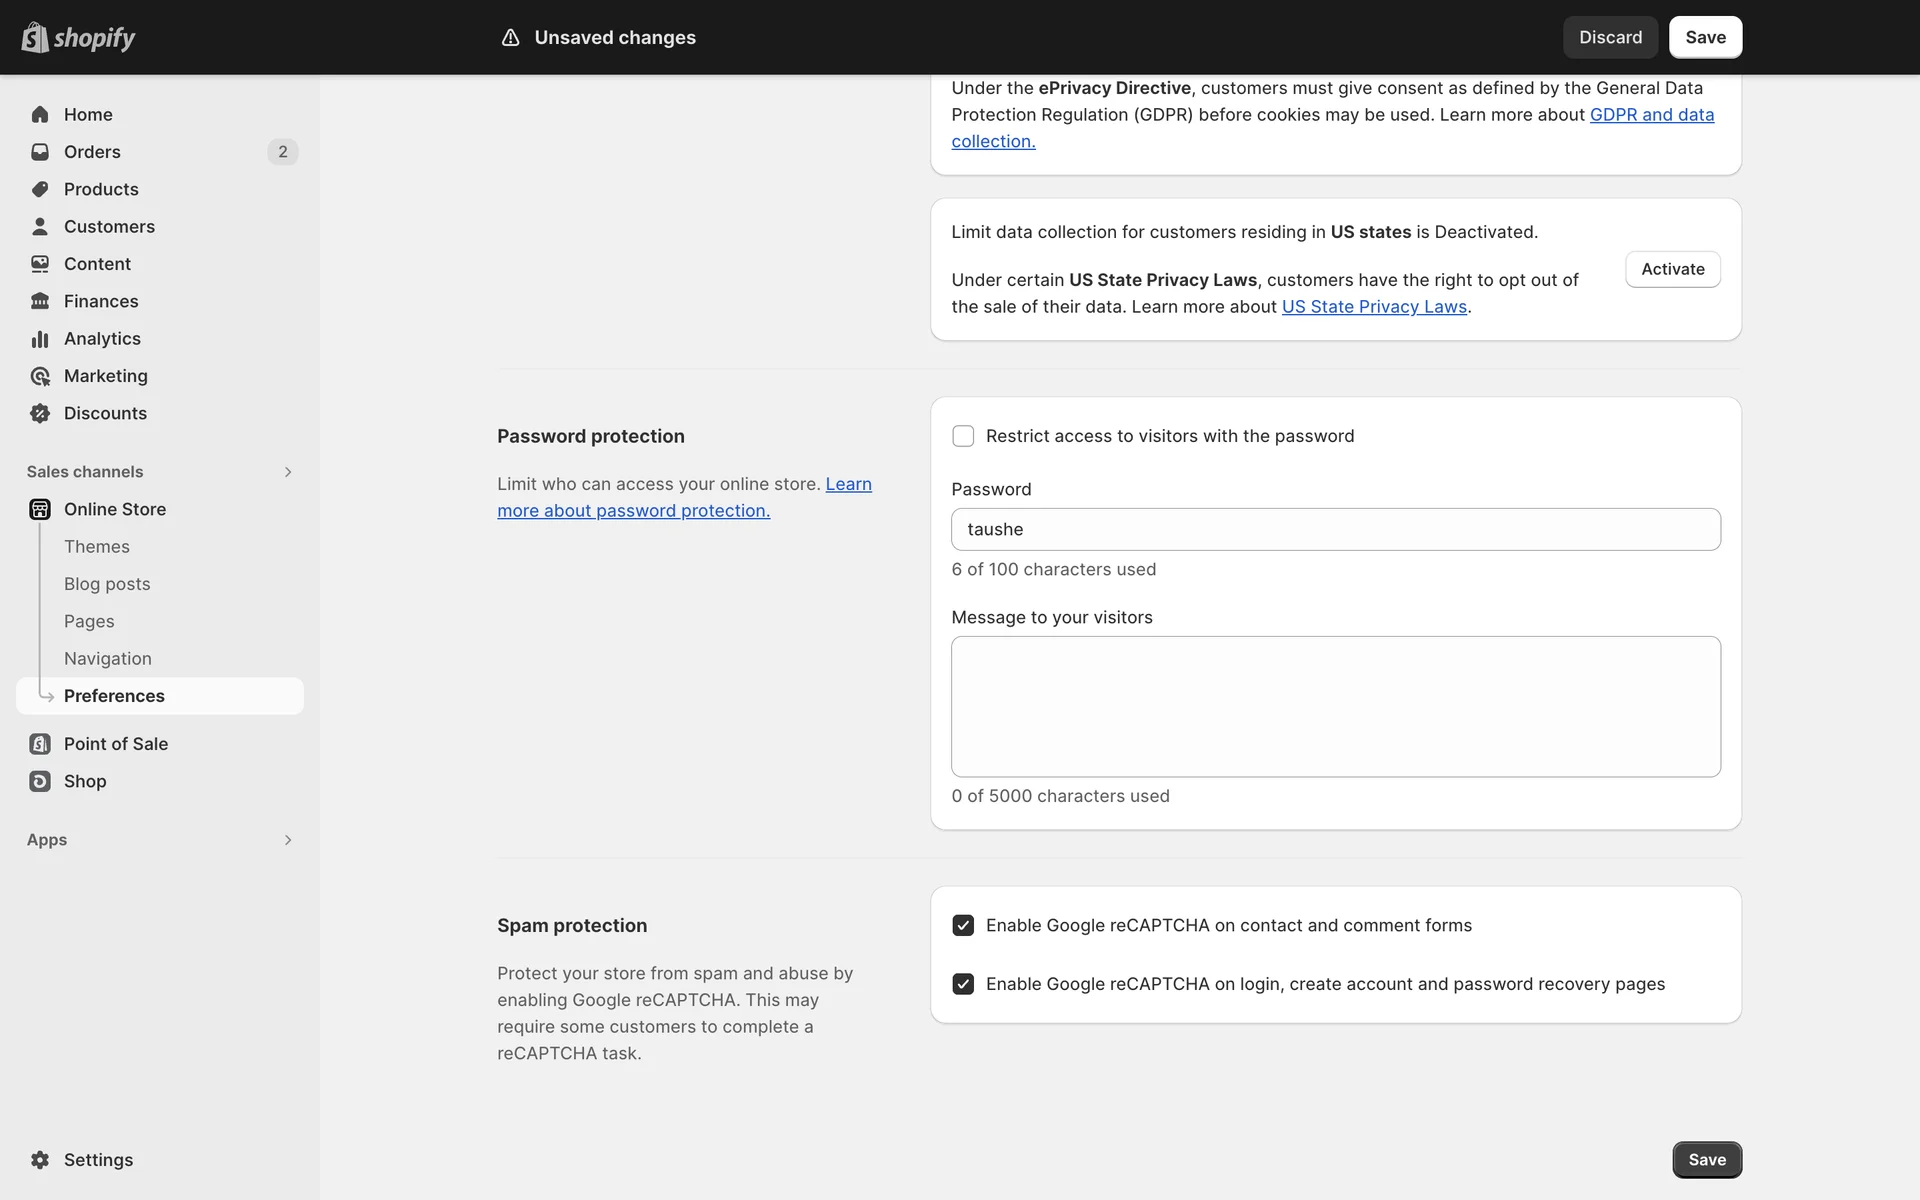This screenshot has width=1920, height=1200.
Task: Click the Point of Sale bag icon
Action: 40,744
